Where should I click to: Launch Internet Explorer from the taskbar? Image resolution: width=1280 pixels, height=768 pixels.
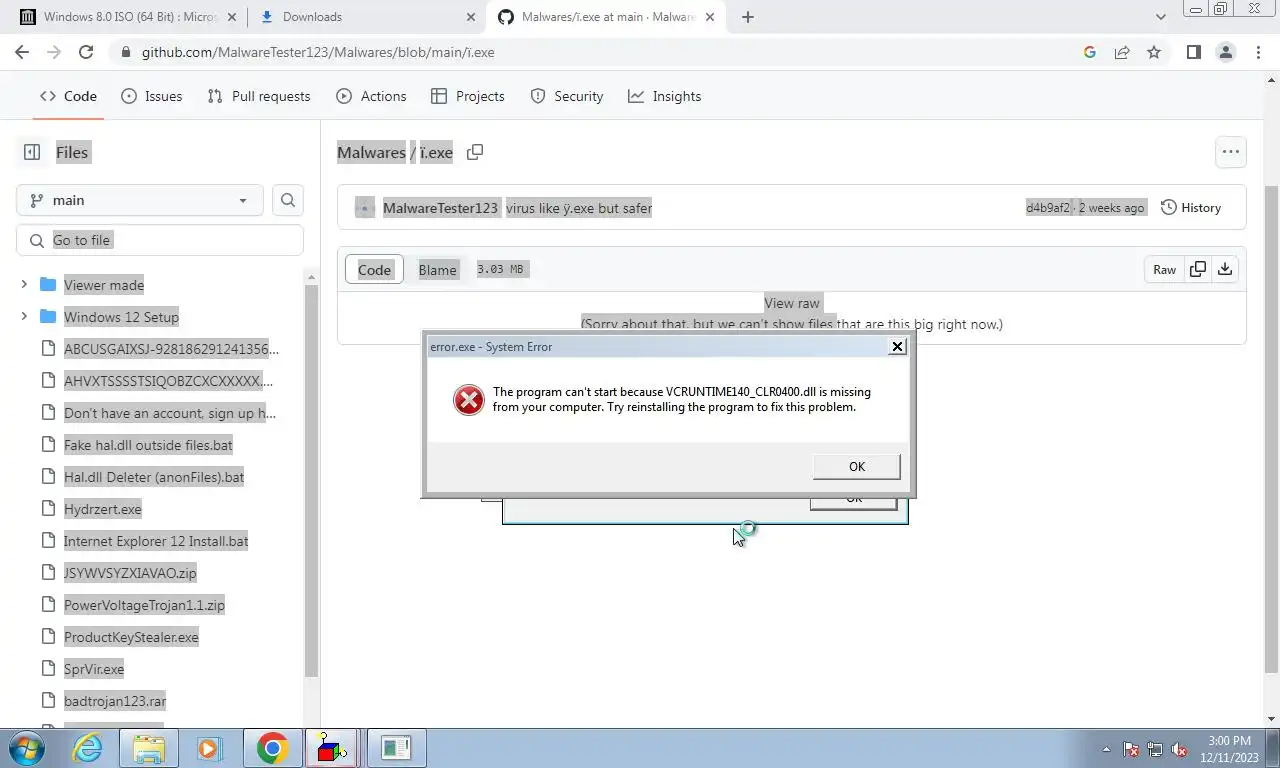tap(87, 748)
